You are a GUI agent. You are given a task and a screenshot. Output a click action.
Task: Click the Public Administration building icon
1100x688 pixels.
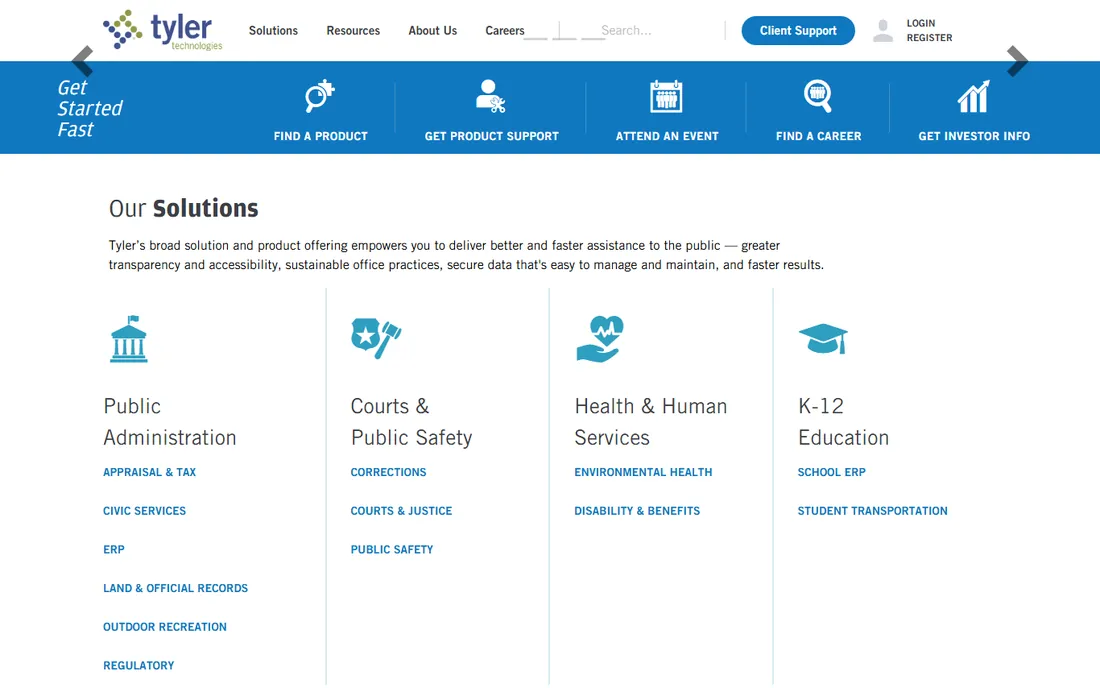coord(129,339)
